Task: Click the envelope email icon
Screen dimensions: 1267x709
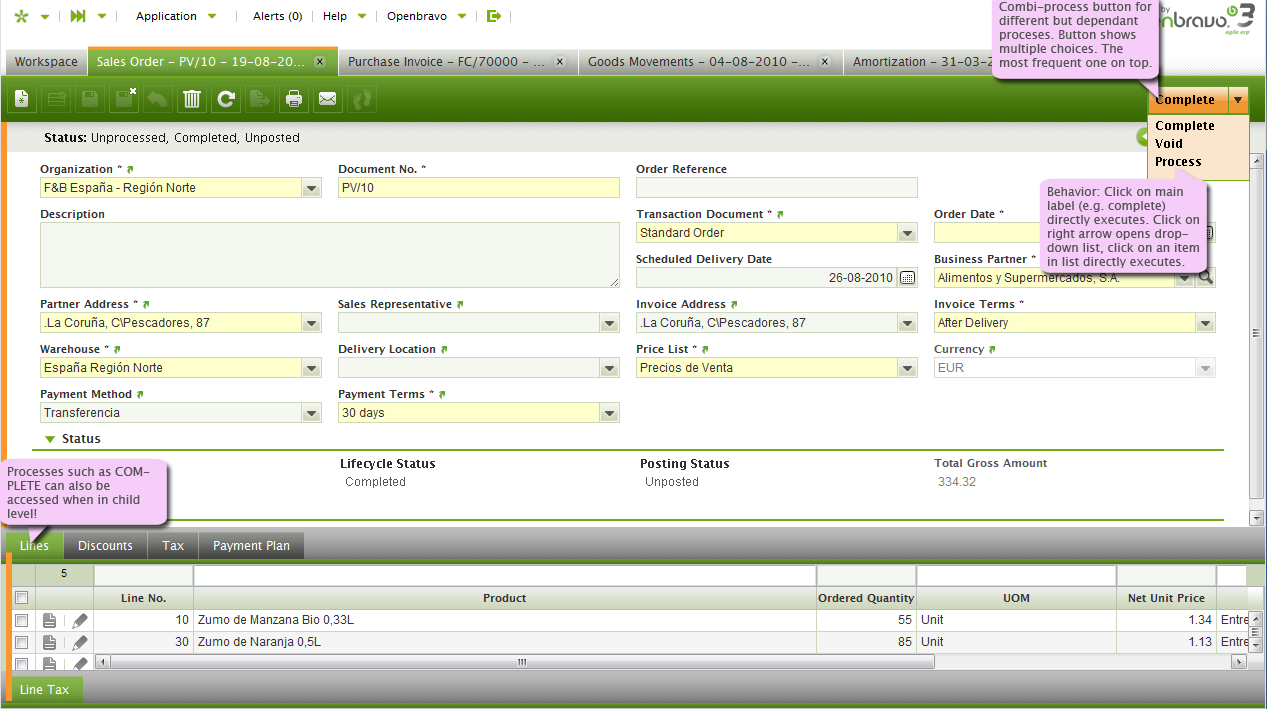Action: pos(327,99)
